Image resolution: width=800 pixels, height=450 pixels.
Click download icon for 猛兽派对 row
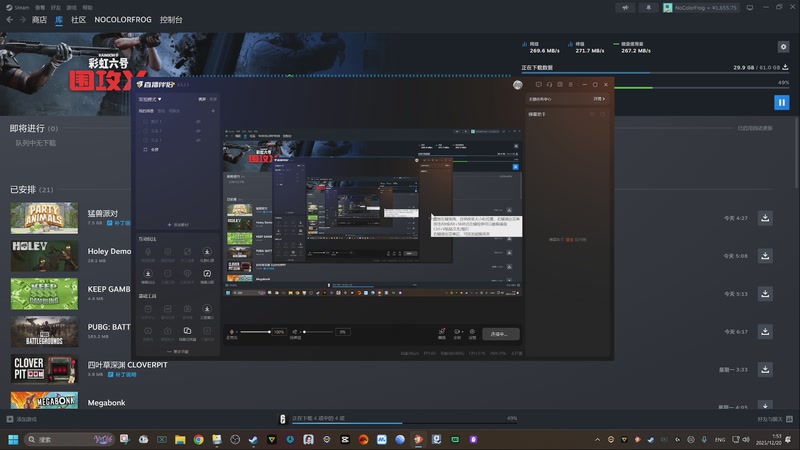765,218
